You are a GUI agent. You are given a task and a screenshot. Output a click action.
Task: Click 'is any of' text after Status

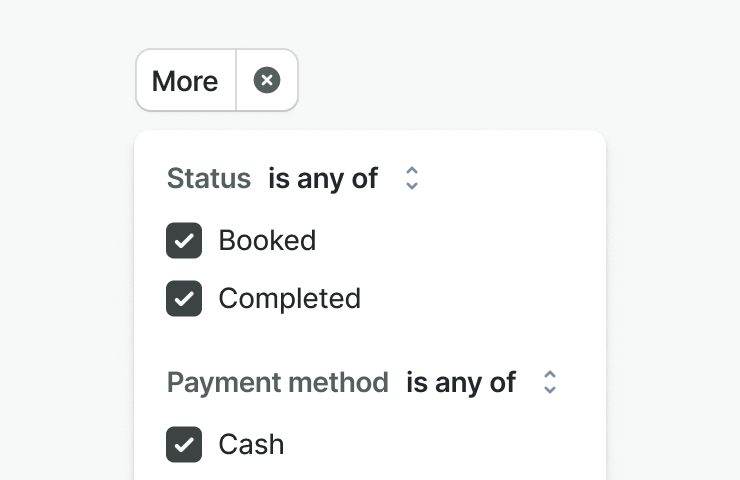[323, 179]
